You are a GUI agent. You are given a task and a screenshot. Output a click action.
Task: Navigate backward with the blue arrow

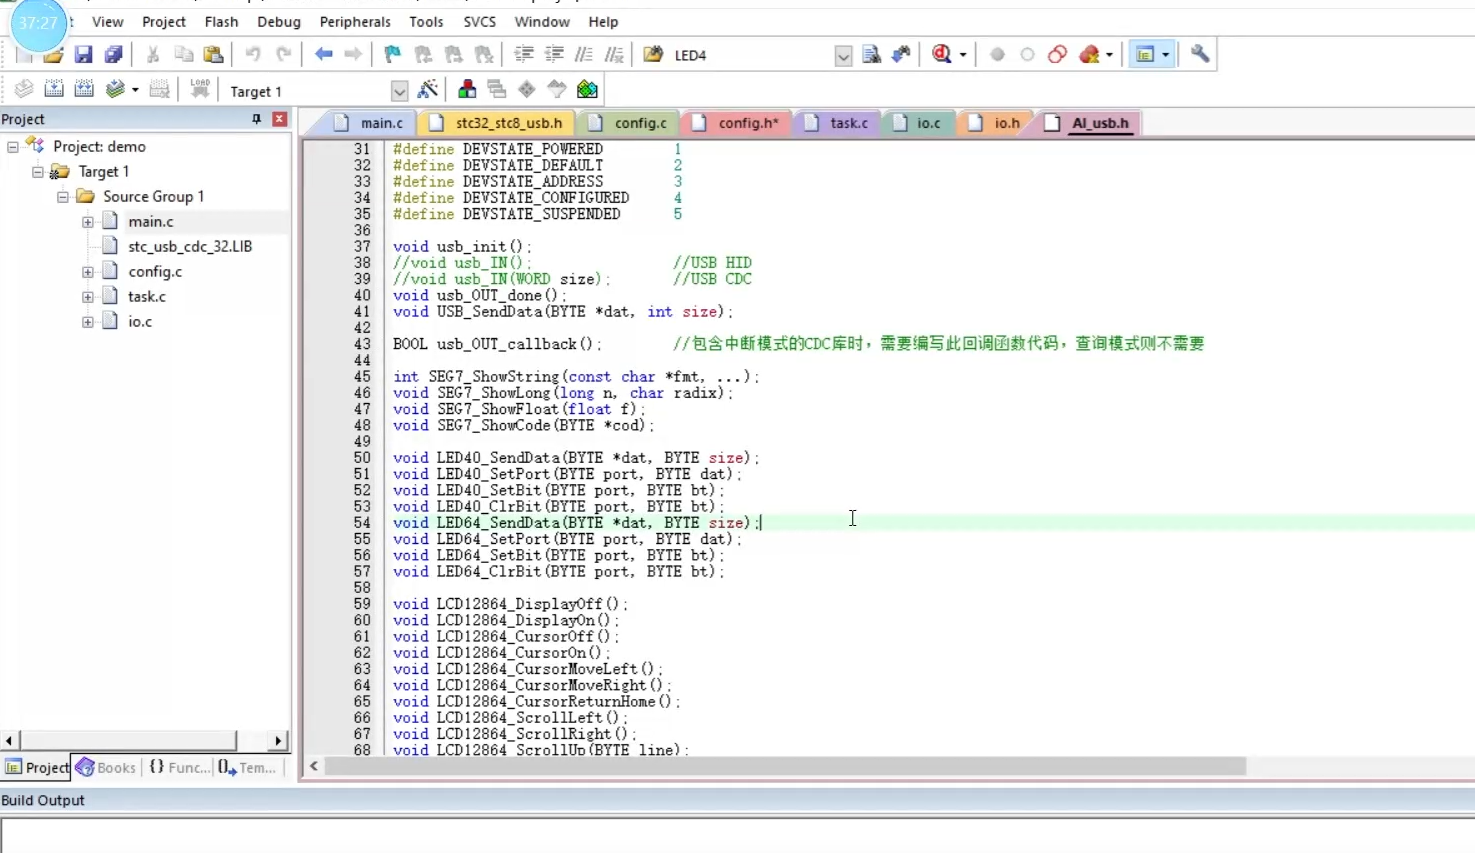[323, 55]
